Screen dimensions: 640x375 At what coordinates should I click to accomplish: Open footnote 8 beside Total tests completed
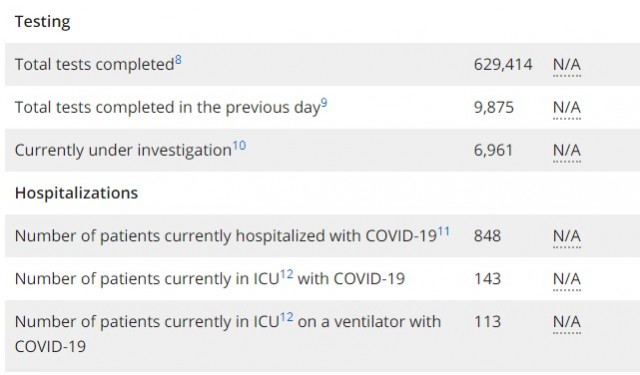coord(178,61)
